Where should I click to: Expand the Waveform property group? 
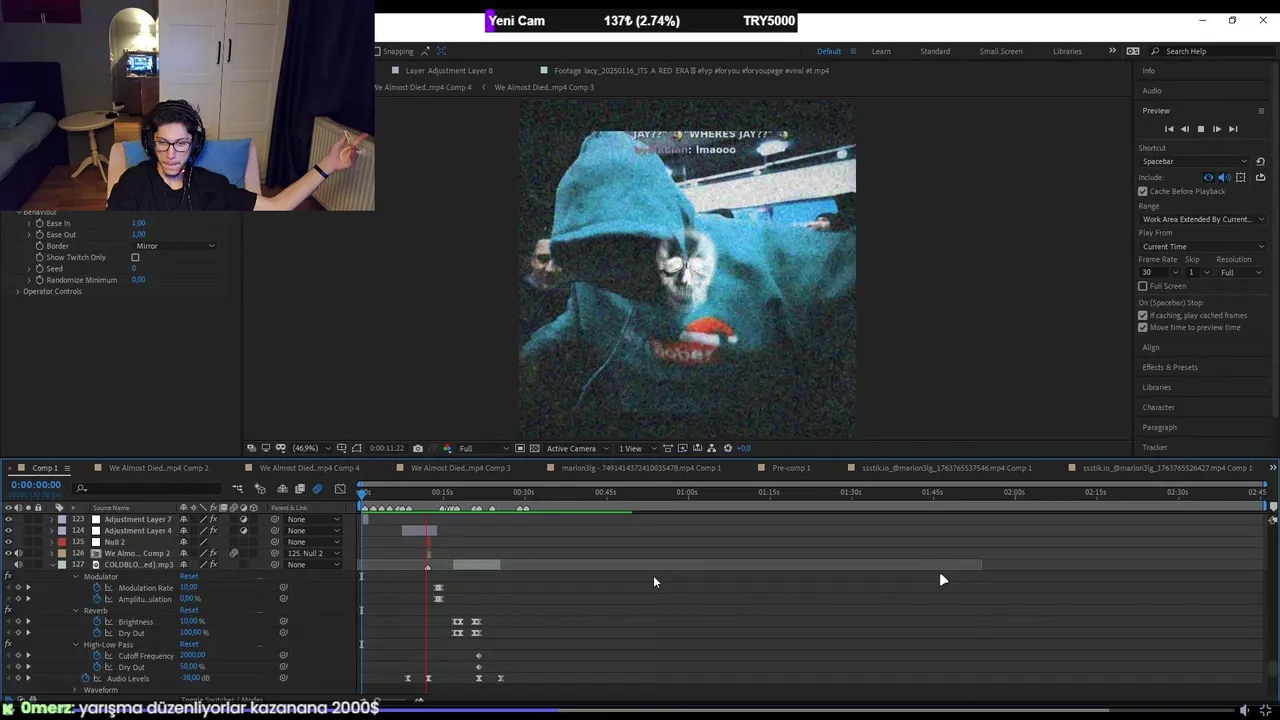pos(75,690)
